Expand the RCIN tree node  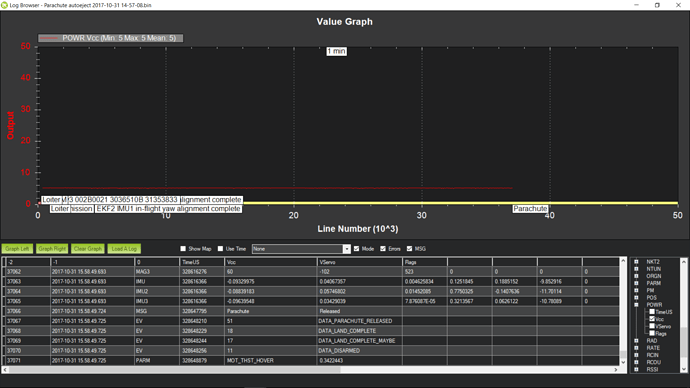[x=636, y=355]
